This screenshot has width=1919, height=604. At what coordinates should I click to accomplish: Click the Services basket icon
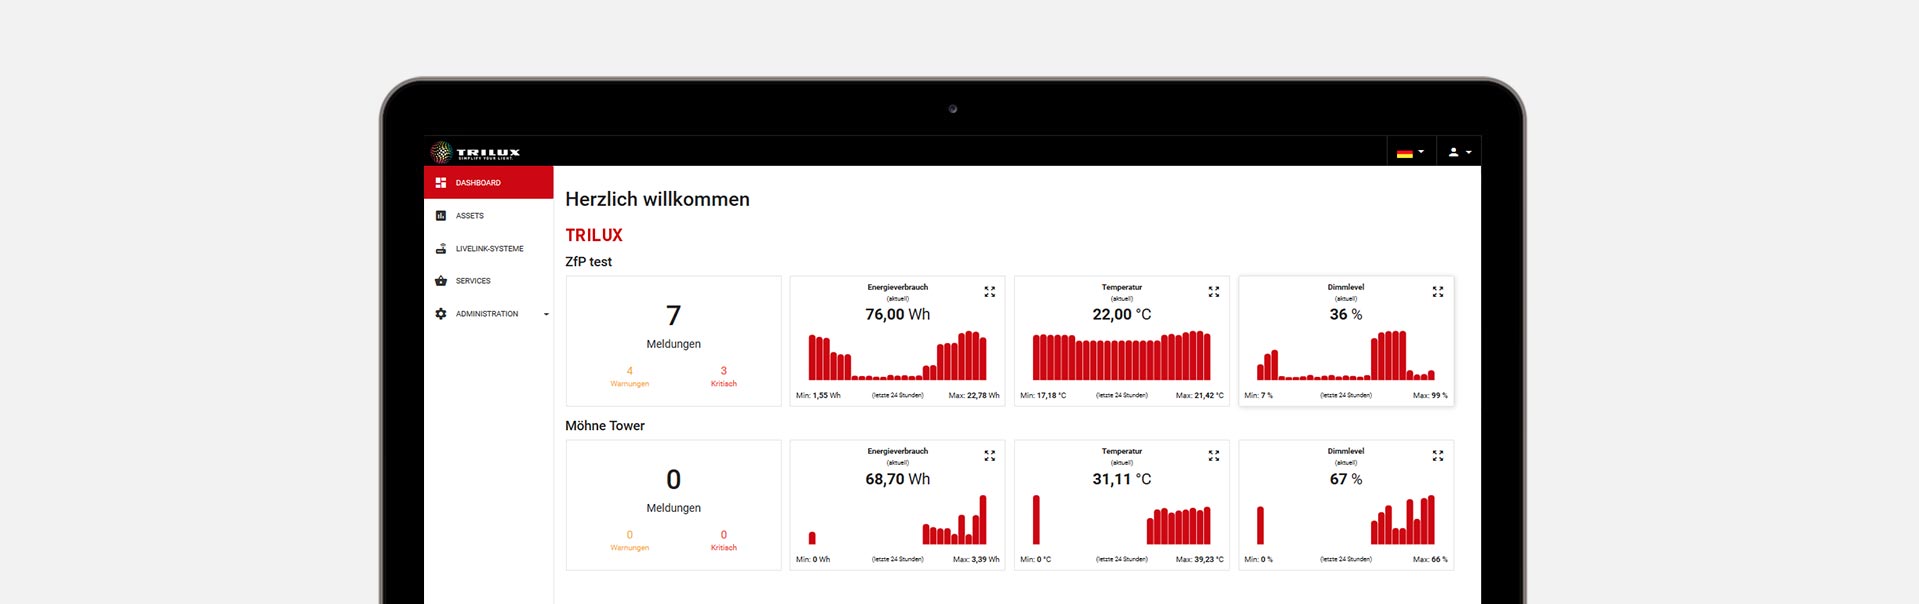coord(441,281)
